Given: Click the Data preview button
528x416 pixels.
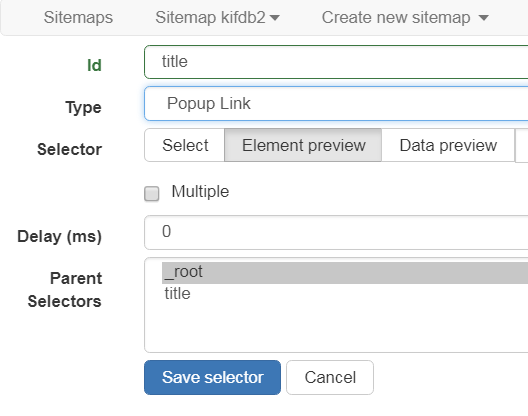Looking at the screenshot, I should coord(448,145).
